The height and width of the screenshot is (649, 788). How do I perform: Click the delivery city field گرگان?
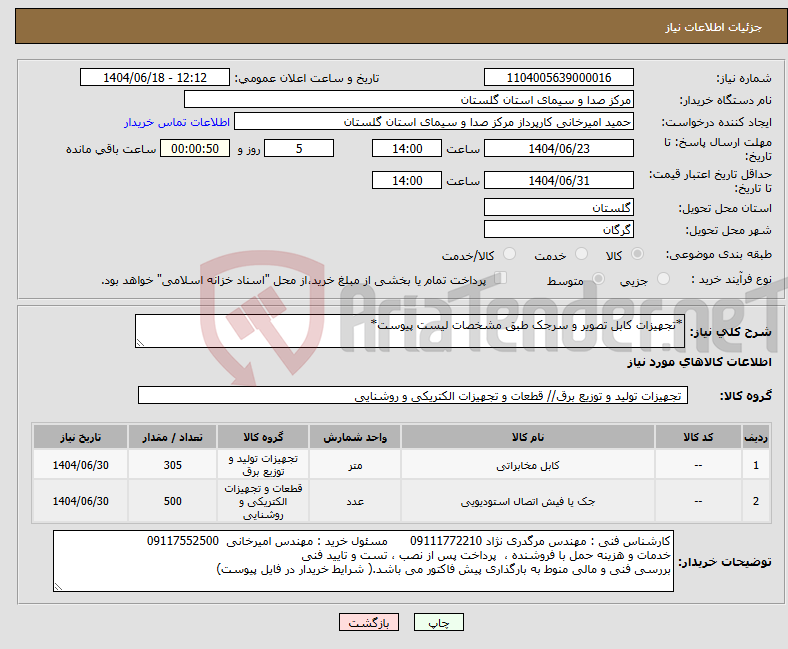tap(559, 229)
